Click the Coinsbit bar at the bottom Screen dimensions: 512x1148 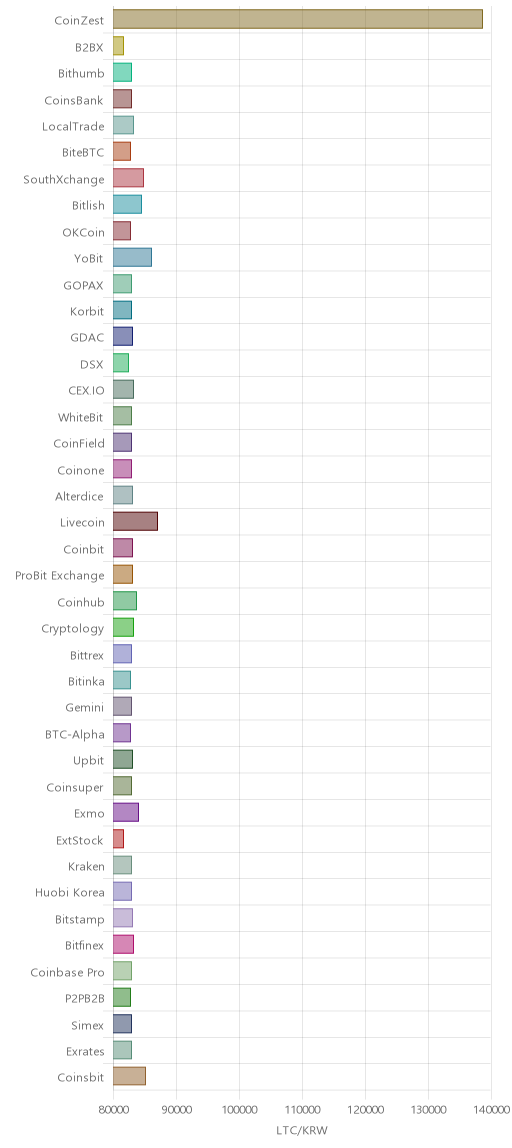click(x=129, y=1076)
